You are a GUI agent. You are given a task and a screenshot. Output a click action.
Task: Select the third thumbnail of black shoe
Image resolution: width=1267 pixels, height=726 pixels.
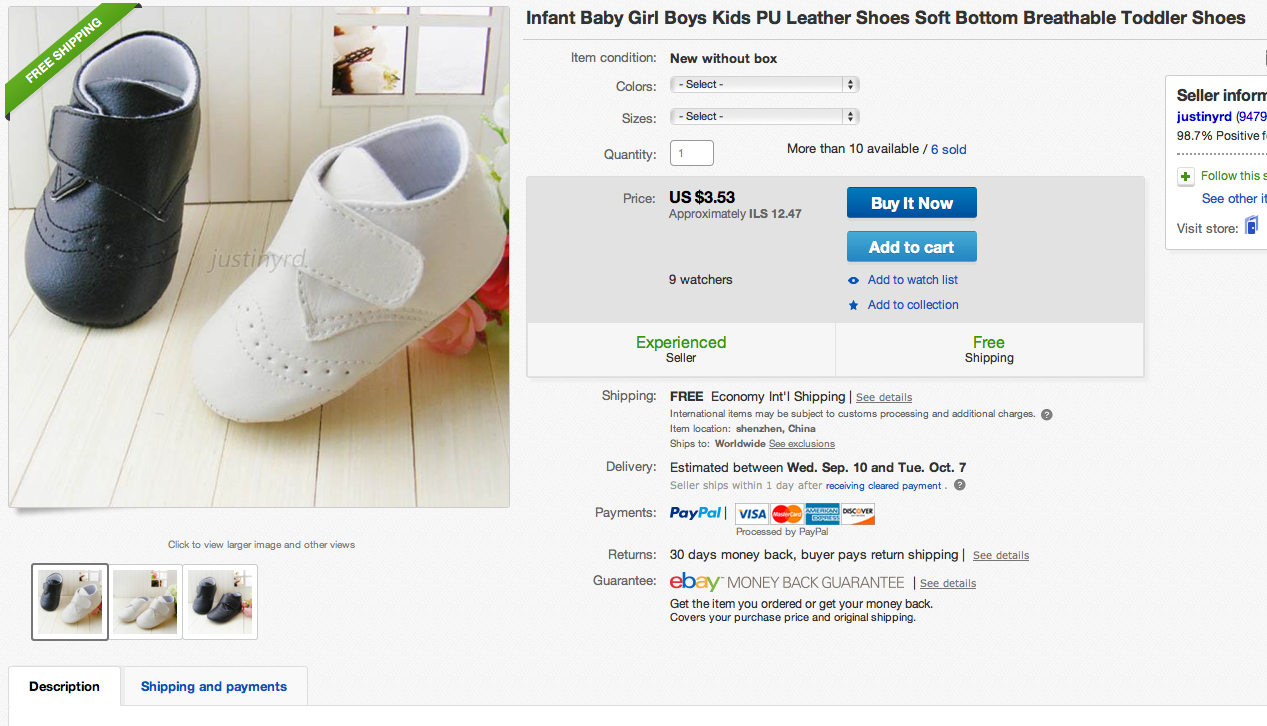(220, 602)
